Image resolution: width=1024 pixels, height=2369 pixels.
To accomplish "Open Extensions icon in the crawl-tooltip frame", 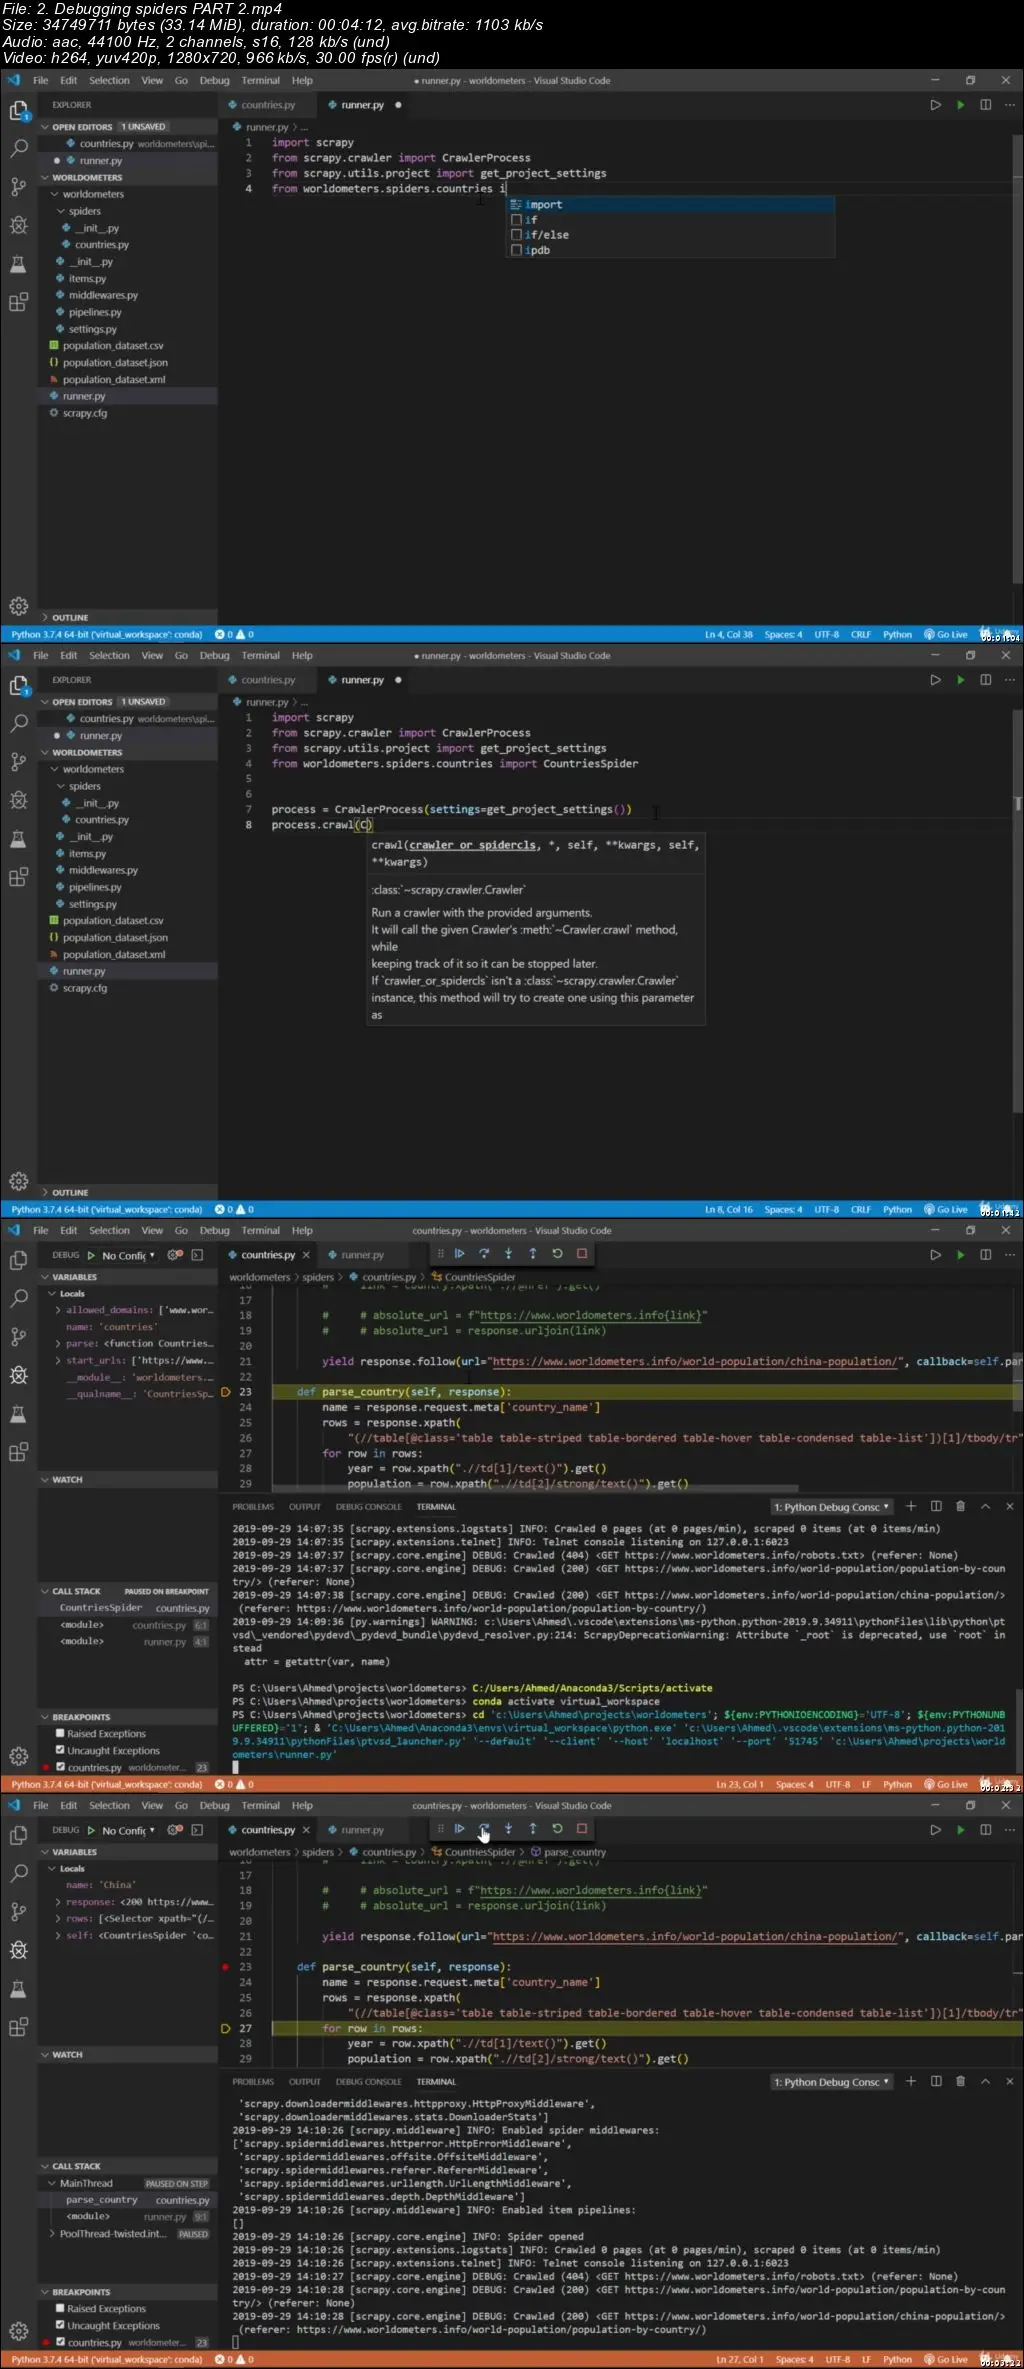I will tap(18, 877).
